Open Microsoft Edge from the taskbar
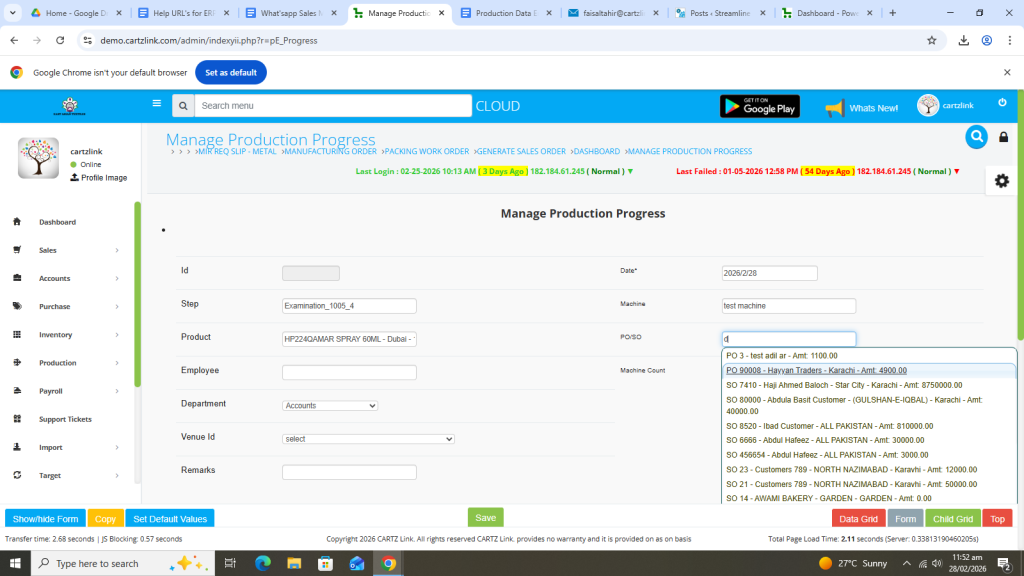1024x576 pixels. 263,563
